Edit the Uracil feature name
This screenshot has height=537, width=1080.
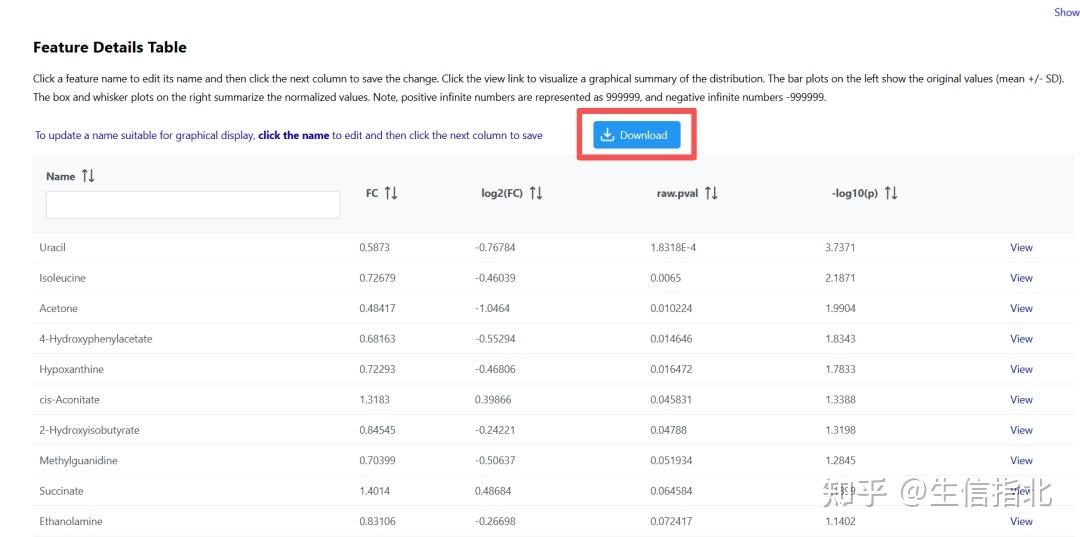pyautogui.click(x=52, y=247)
